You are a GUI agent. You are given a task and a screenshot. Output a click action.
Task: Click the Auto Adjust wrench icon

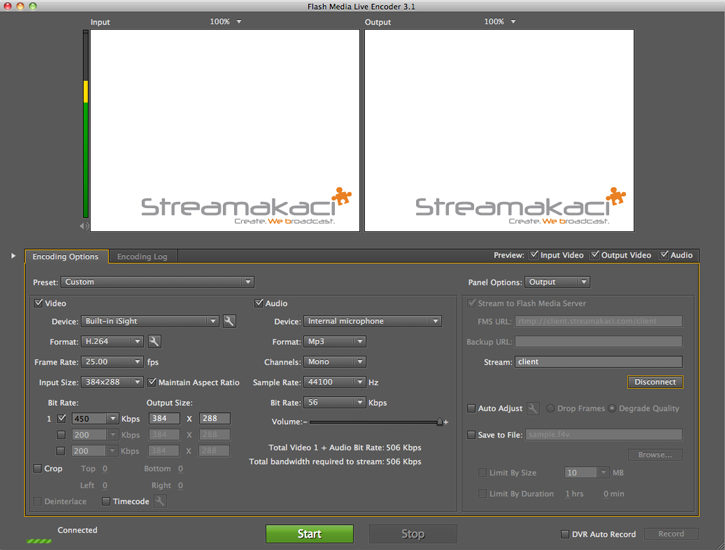click(533, 409)
